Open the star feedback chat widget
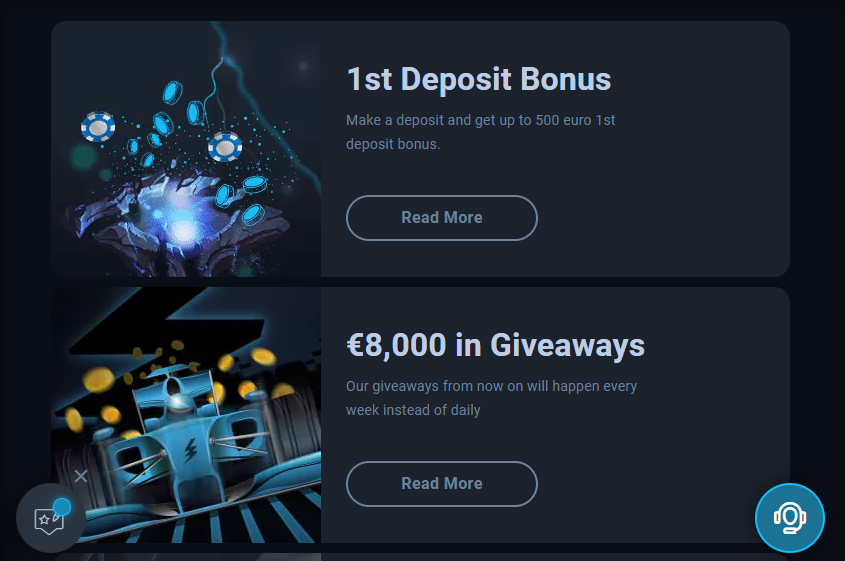Image resolution: width=845 pixels, height=561 pixels. pos(50,518)
